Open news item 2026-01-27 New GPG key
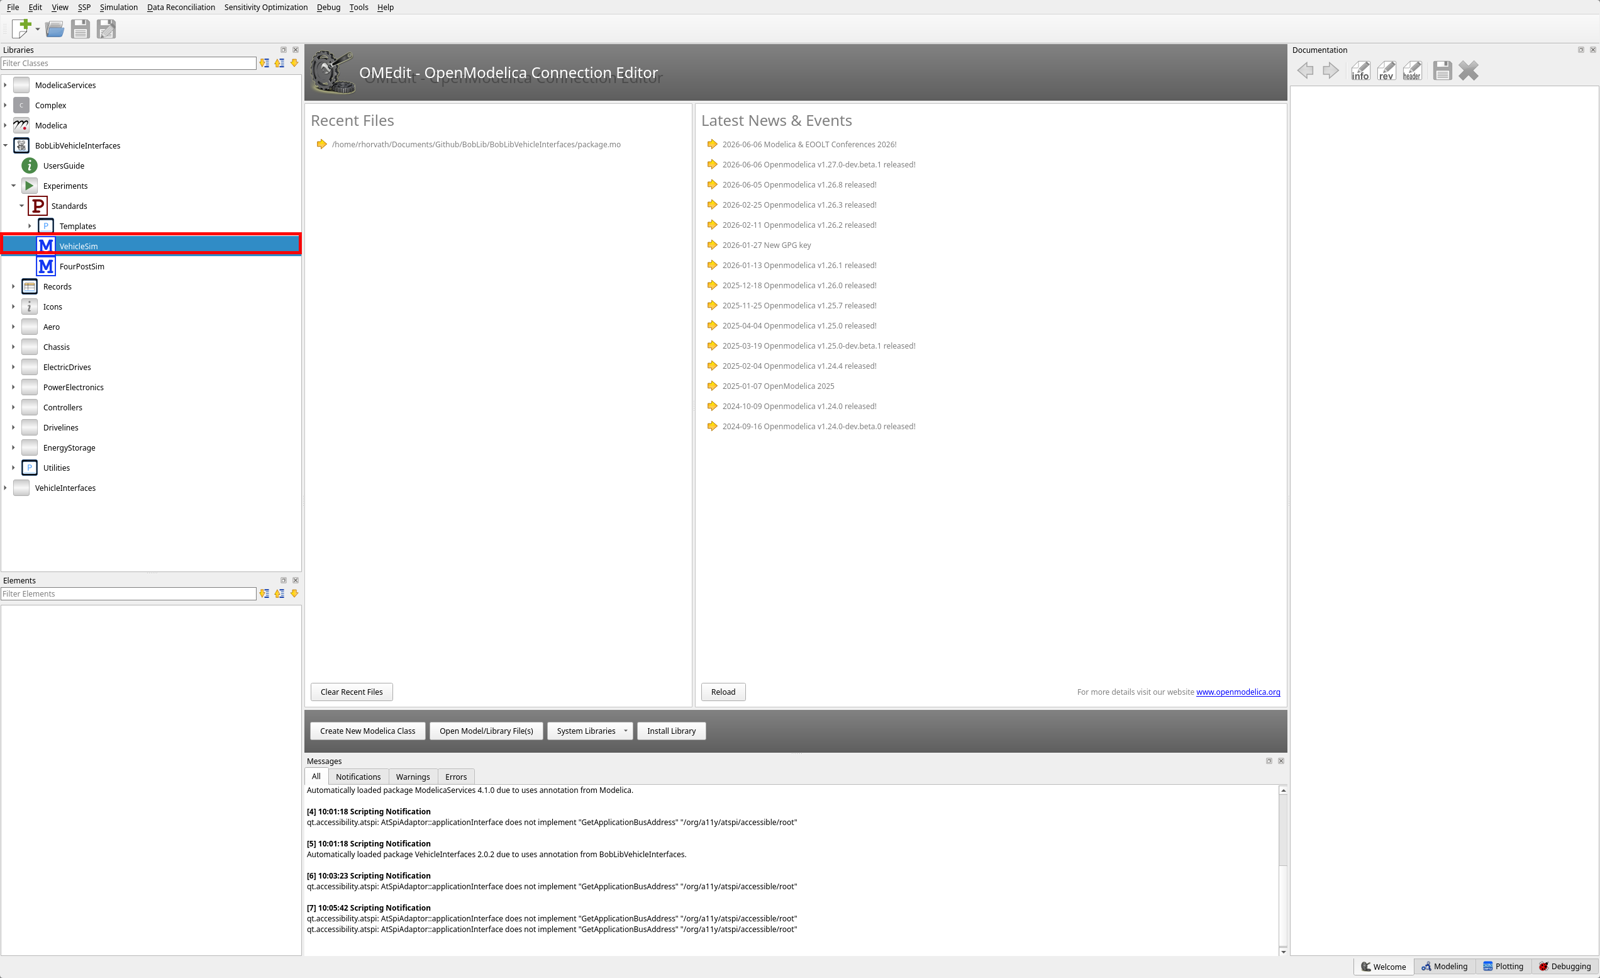The width and height of the screenshot is (1600, 978). (767, 245)
